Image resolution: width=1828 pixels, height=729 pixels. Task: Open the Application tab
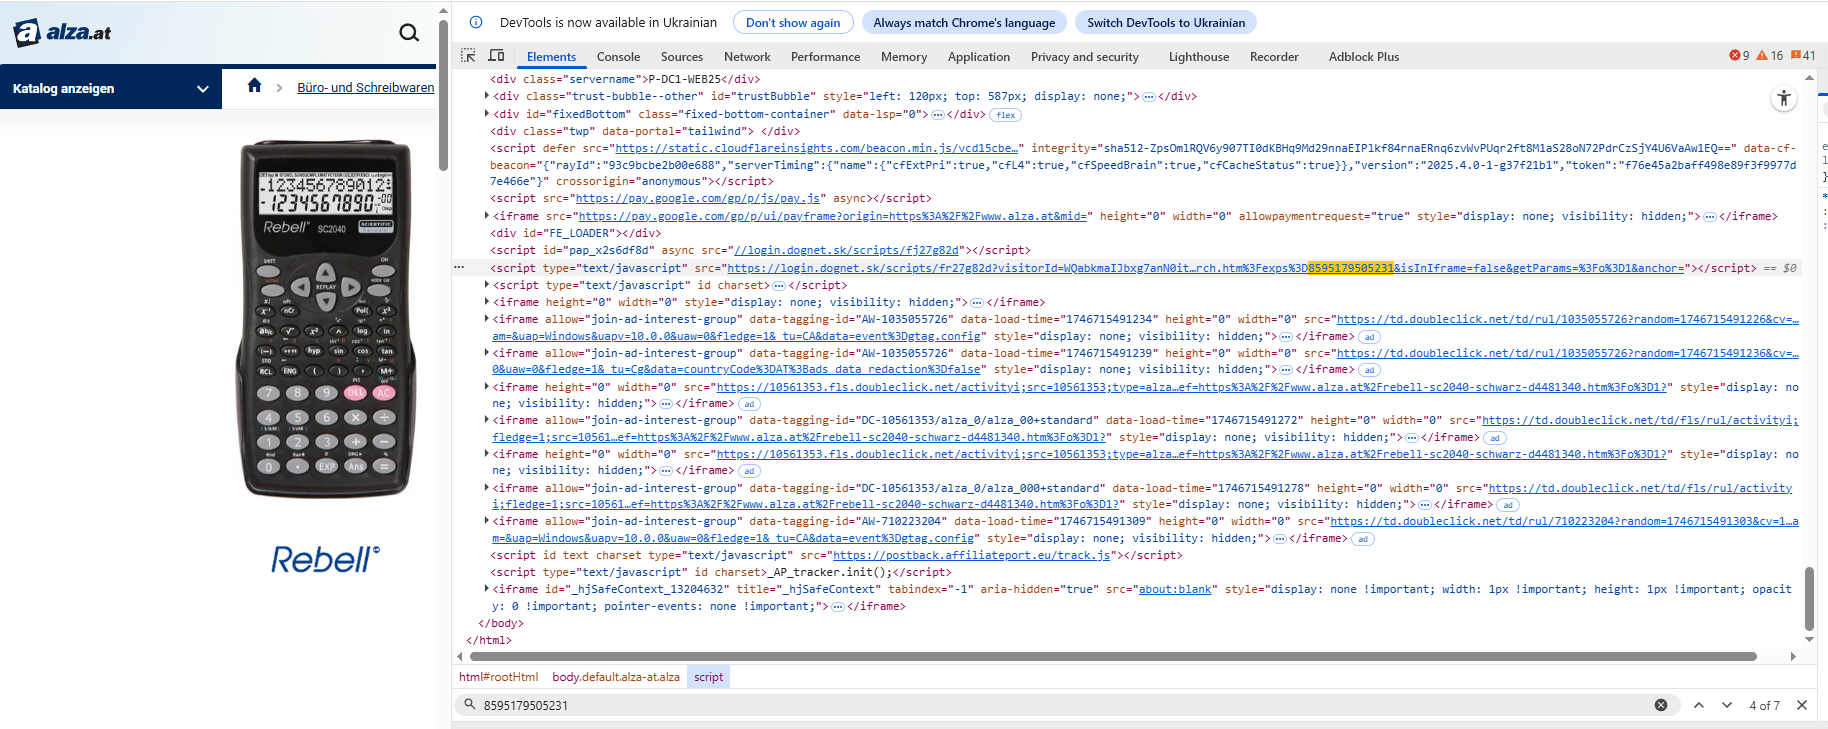979,57
